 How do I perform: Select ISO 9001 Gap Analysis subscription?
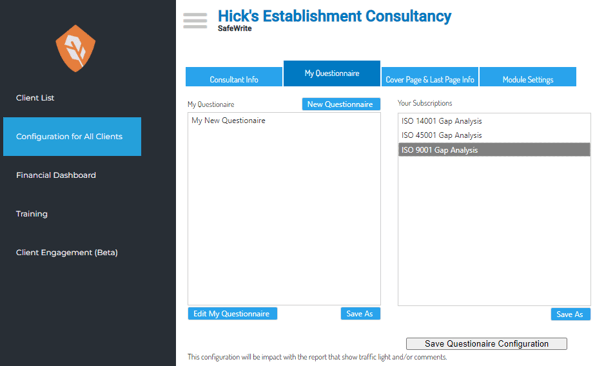click(494, 150)
